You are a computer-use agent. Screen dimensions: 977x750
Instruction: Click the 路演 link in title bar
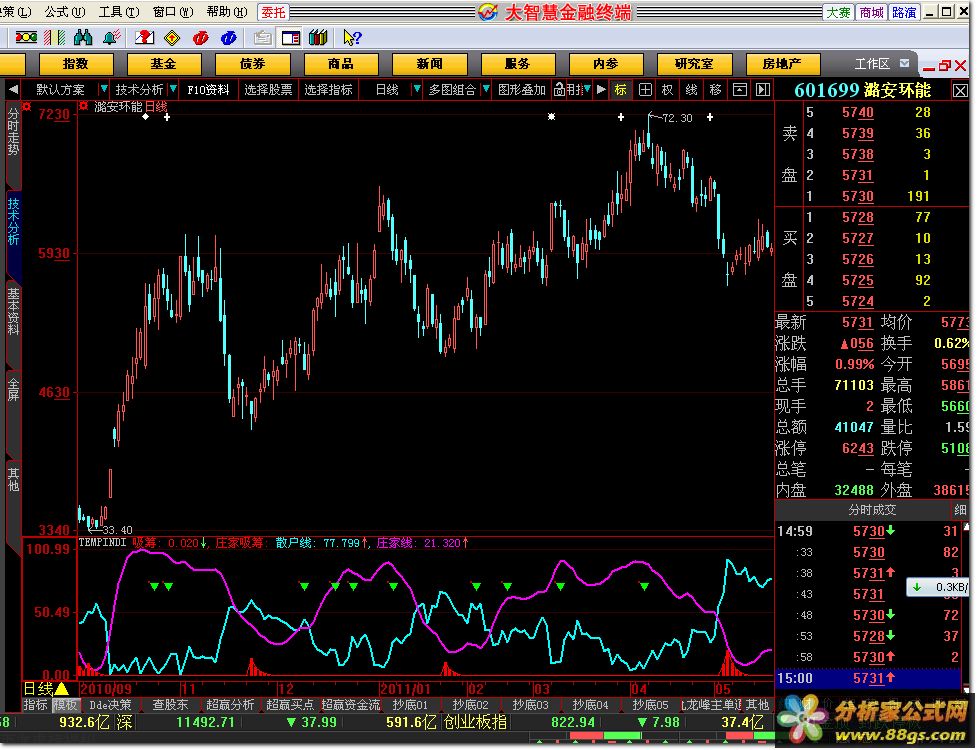pyautogui.click(x=903, y=12)
